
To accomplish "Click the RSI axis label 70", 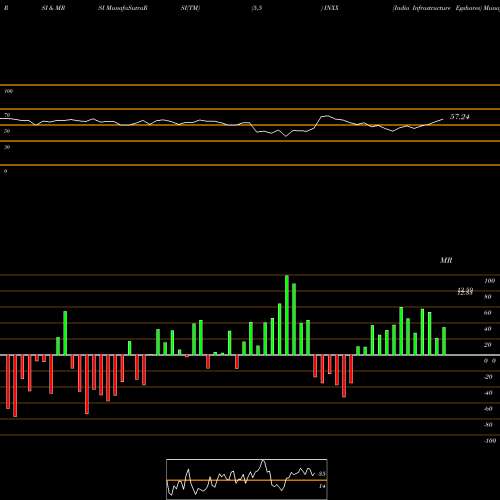I will click(7, 115).
